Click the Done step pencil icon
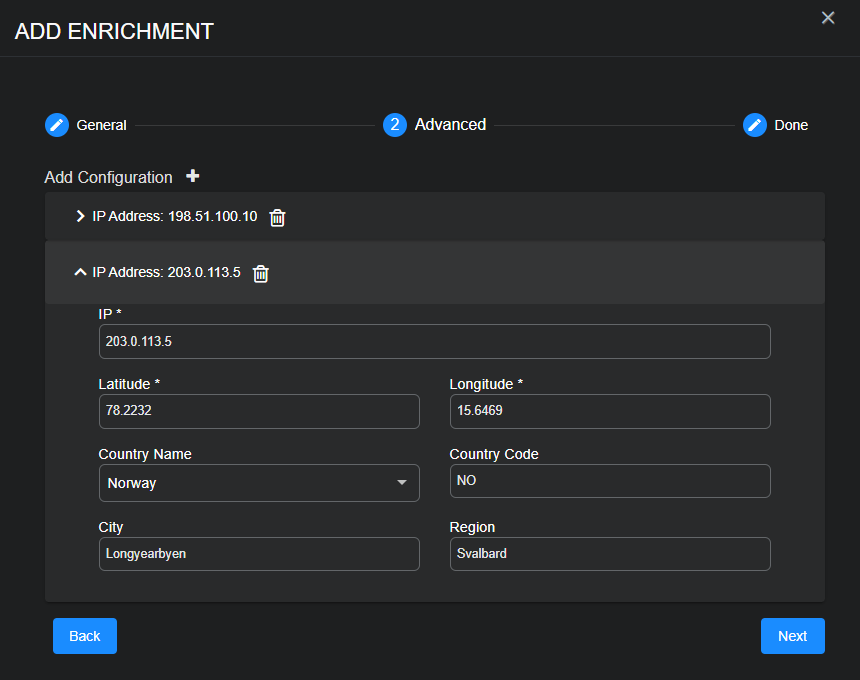The image size is (860, 680). click(755, 125)
